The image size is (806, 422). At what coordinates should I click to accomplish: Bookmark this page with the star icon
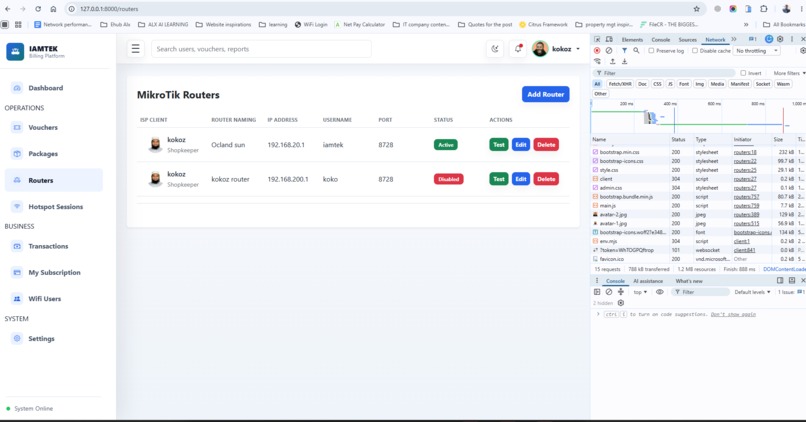click(697, 9)
